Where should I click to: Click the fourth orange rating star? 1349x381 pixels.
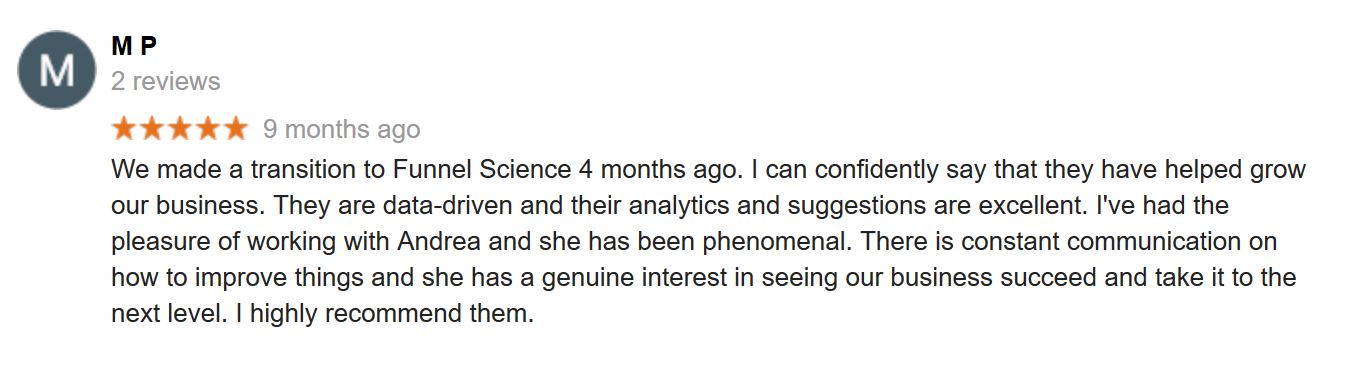(x=207, y=129)
